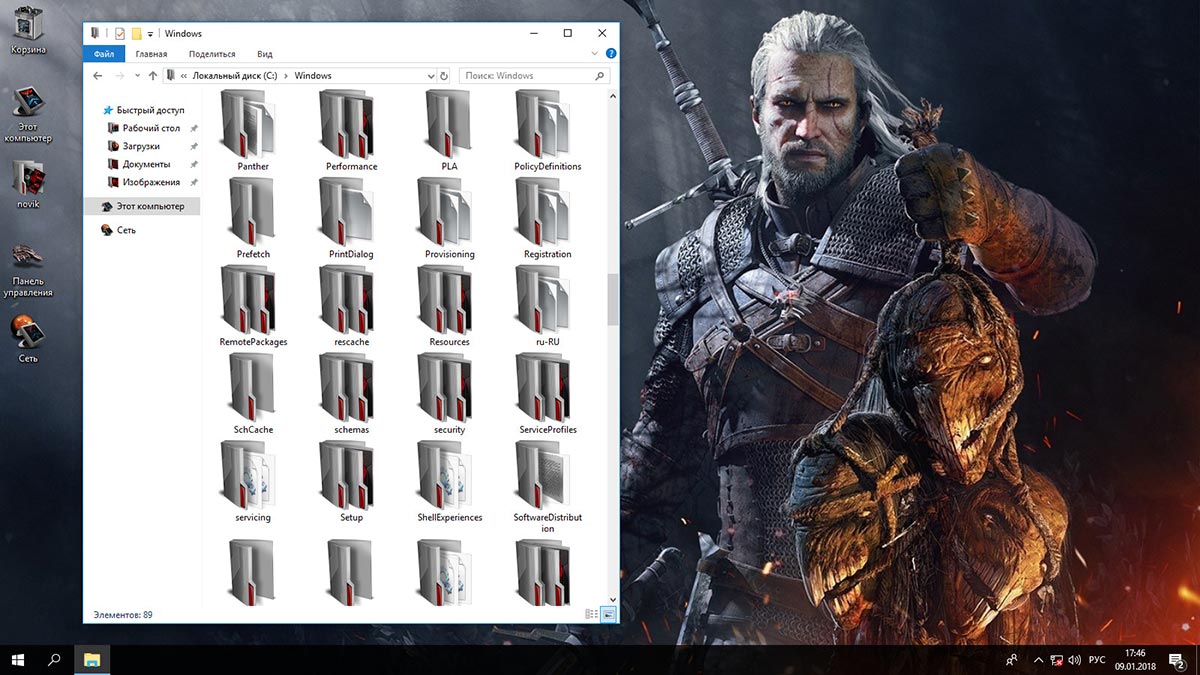Select the security folder
This screenshot has height=675, width=1200.
pyautogui.click(x=449, y=394)
